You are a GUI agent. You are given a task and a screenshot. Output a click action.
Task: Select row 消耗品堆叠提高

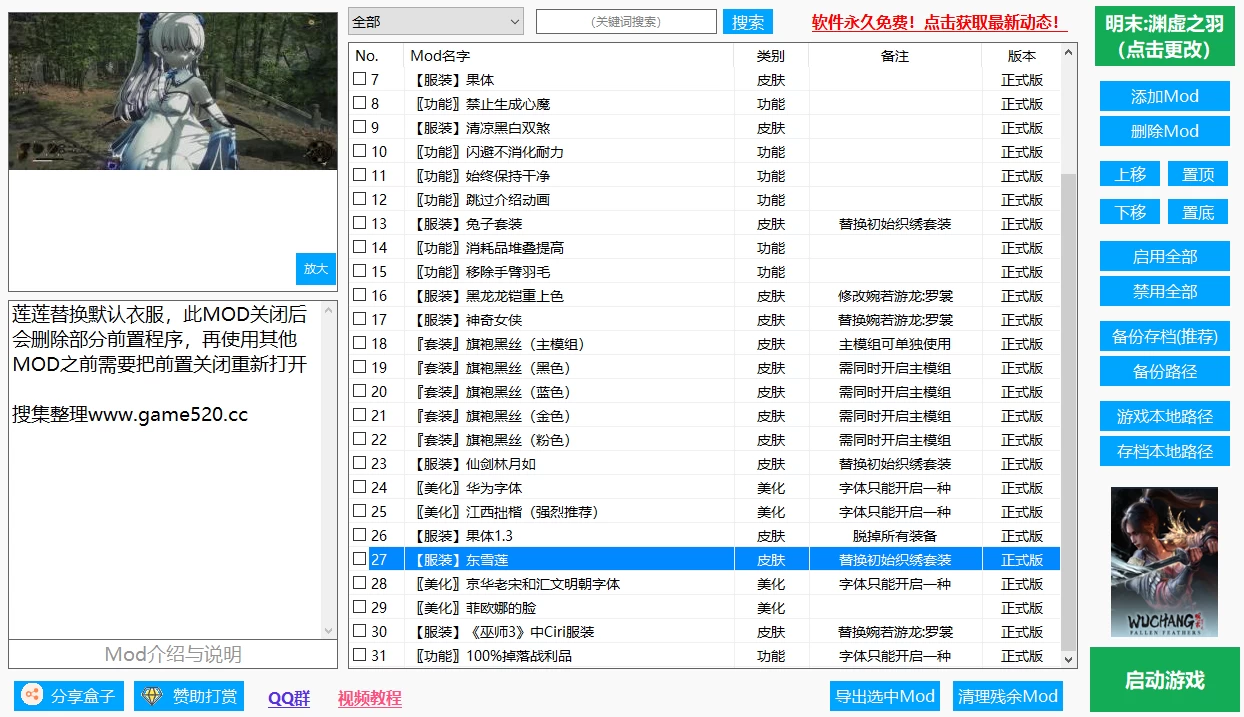tap(705, 247)
